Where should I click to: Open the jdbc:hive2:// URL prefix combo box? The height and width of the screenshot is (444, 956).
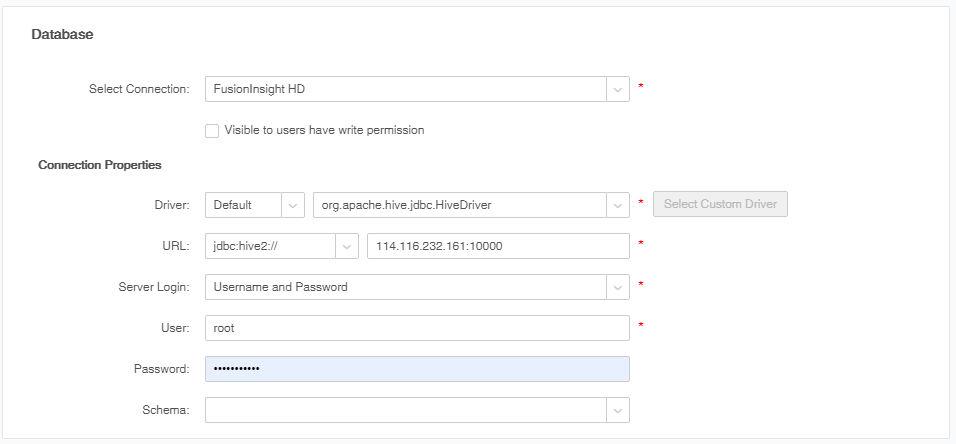pos(269,246)
